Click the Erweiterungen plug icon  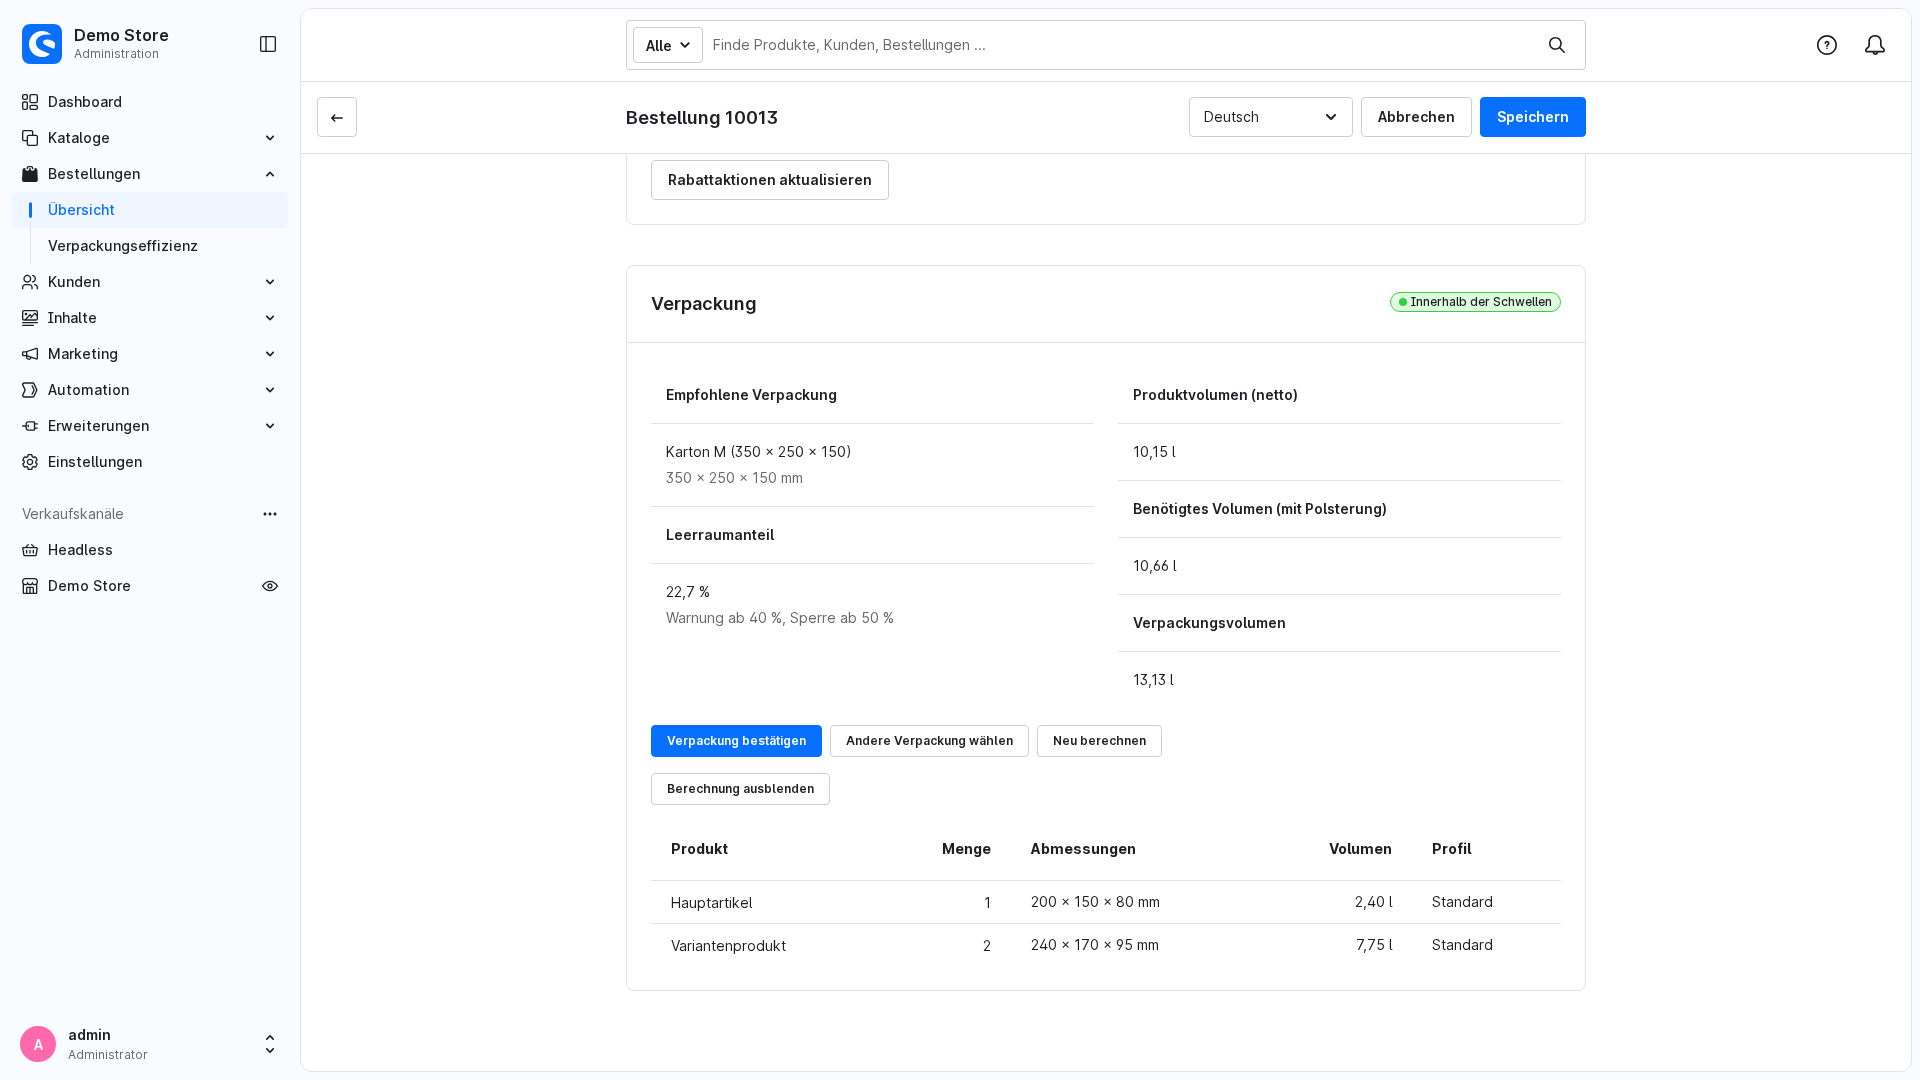coord(30,426)
